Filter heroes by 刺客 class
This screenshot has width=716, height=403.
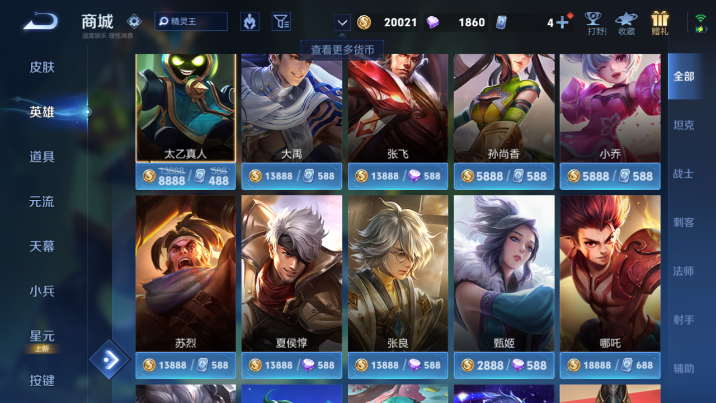(684, 222)
